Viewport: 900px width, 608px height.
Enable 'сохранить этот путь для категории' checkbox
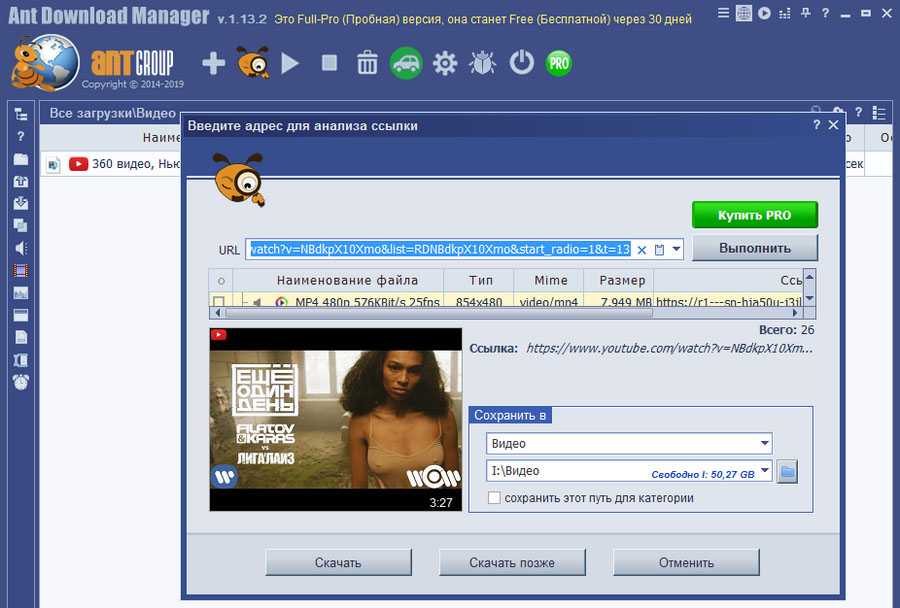click(x=494, y=498)
